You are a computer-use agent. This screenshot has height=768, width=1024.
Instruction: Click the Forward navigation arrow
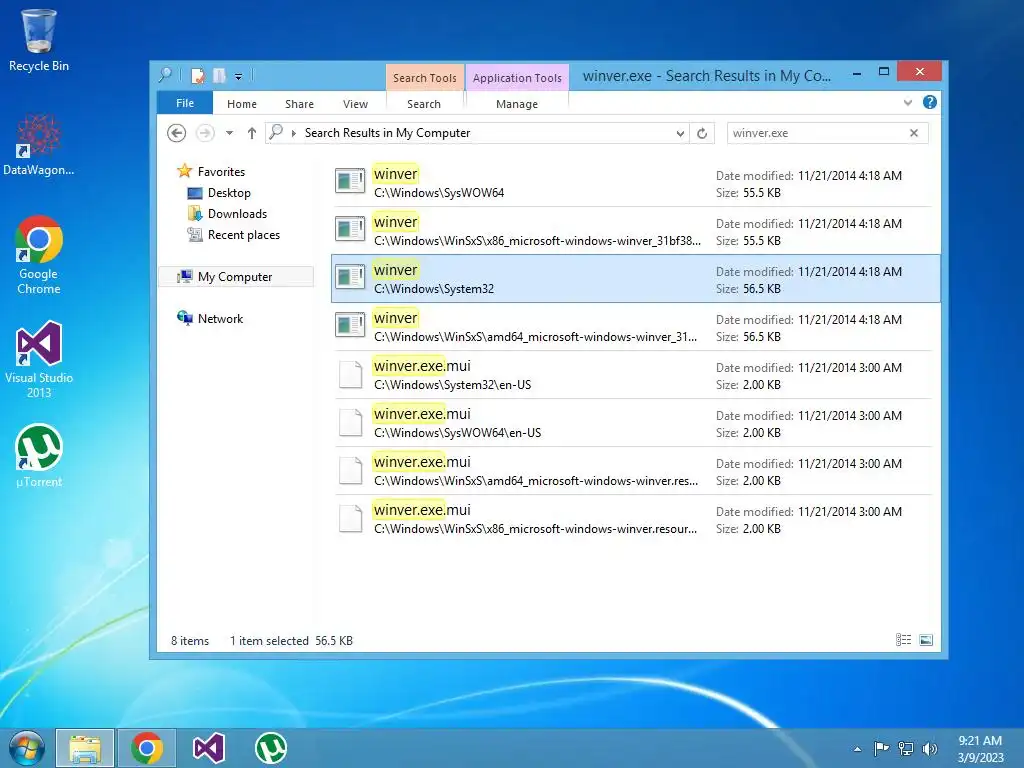205,133
